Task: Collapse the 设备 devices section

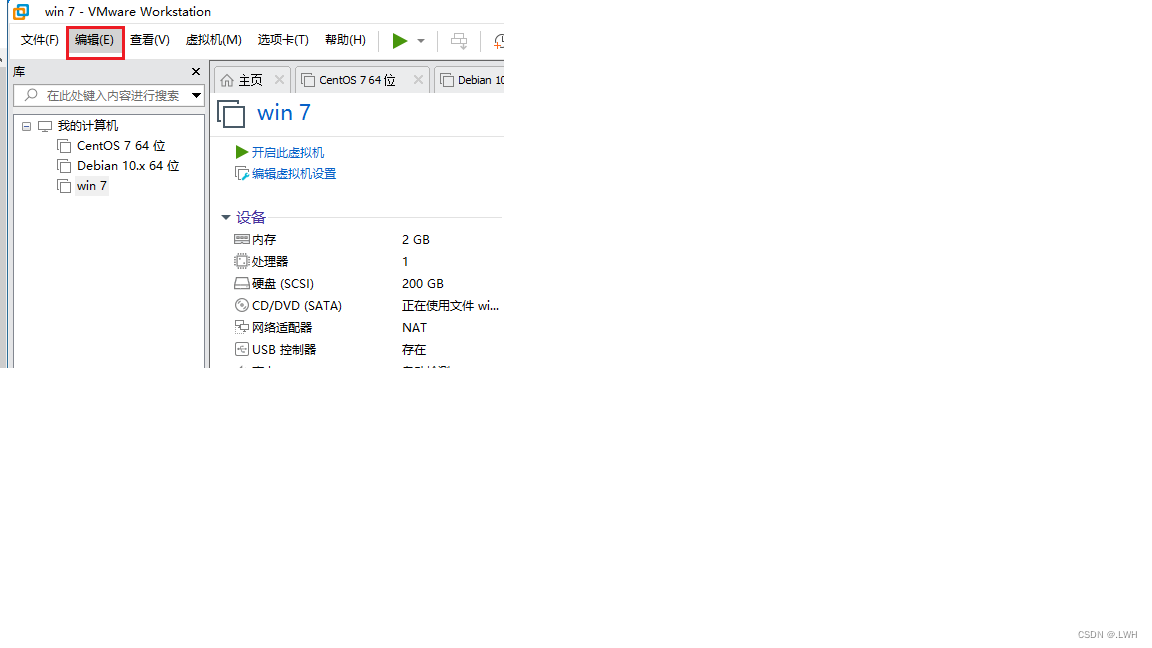Action: tap(226, 217)
